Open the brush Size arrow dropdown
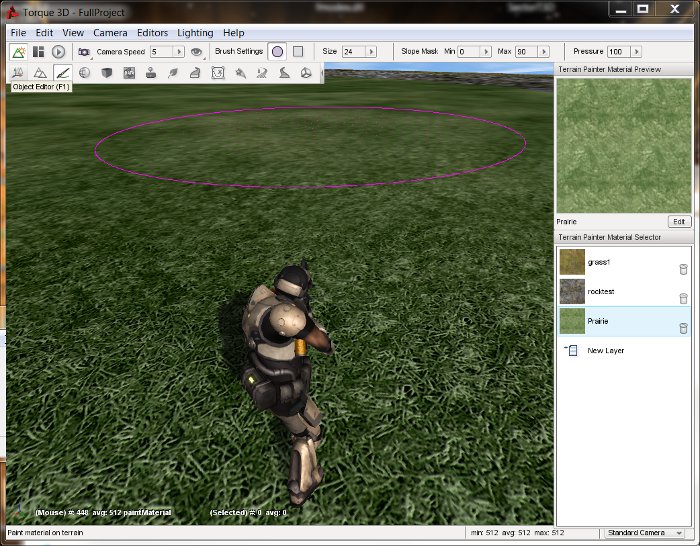 (x=372, y=51)
